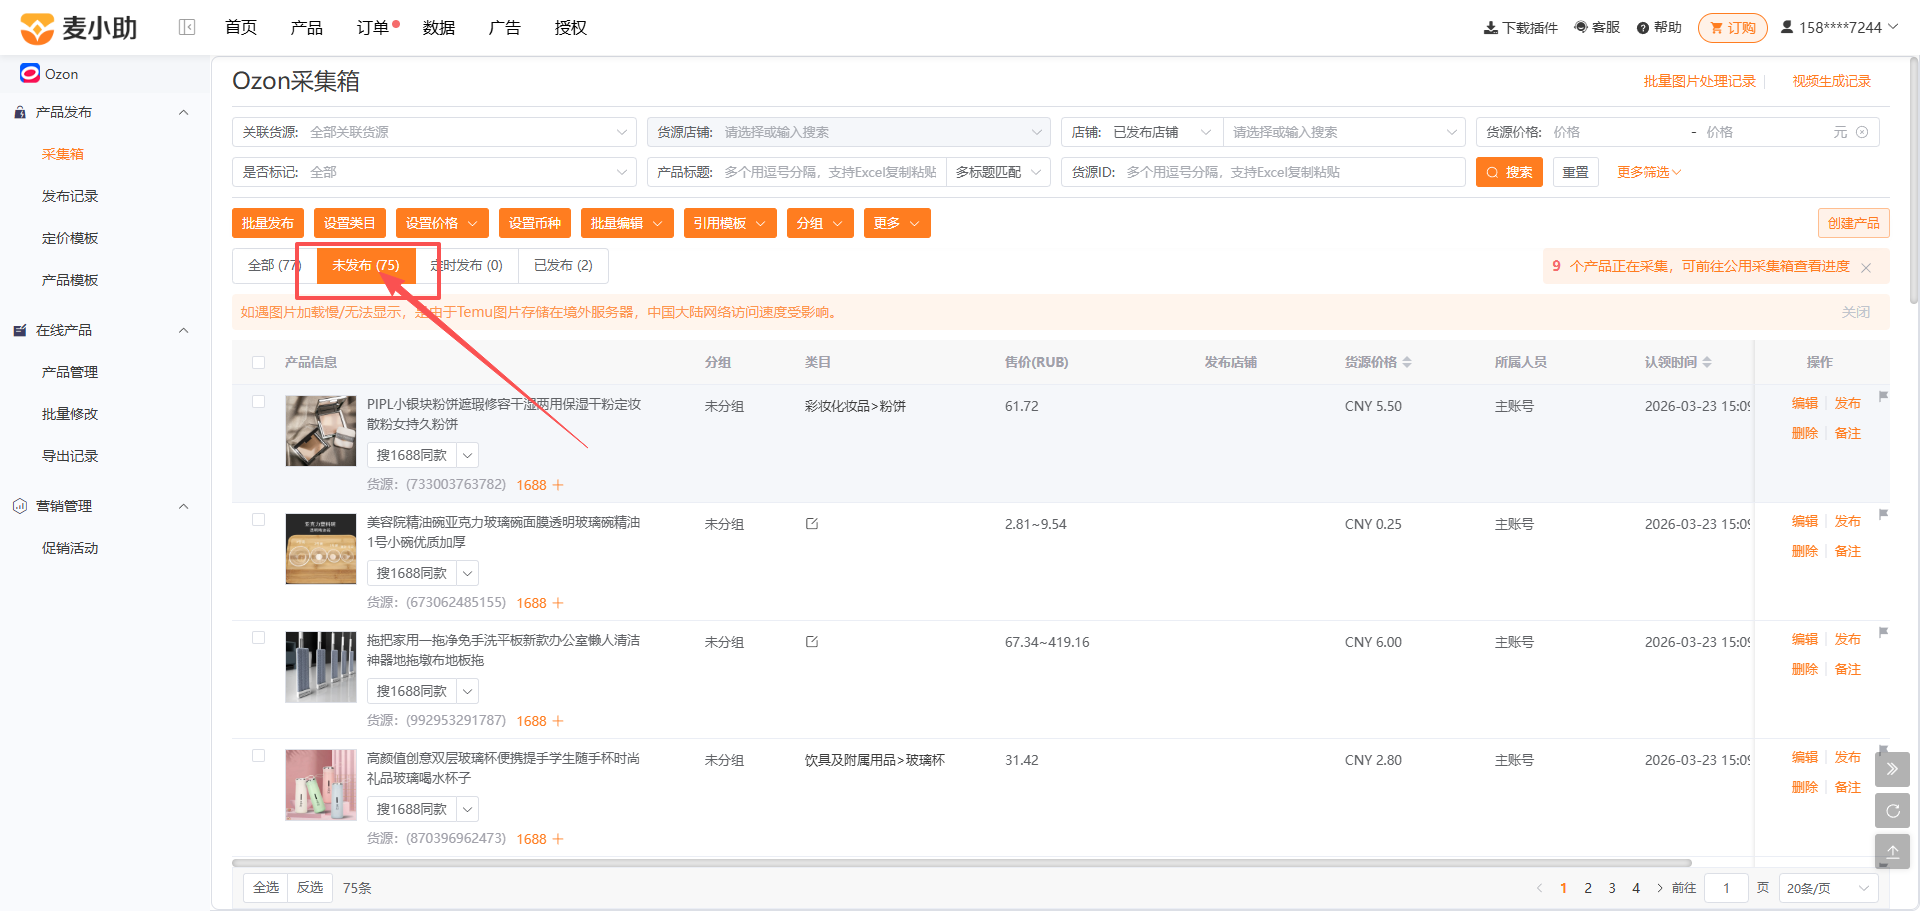
Task: Open the Ozon platform icon
Action: [x=30, y=73]
